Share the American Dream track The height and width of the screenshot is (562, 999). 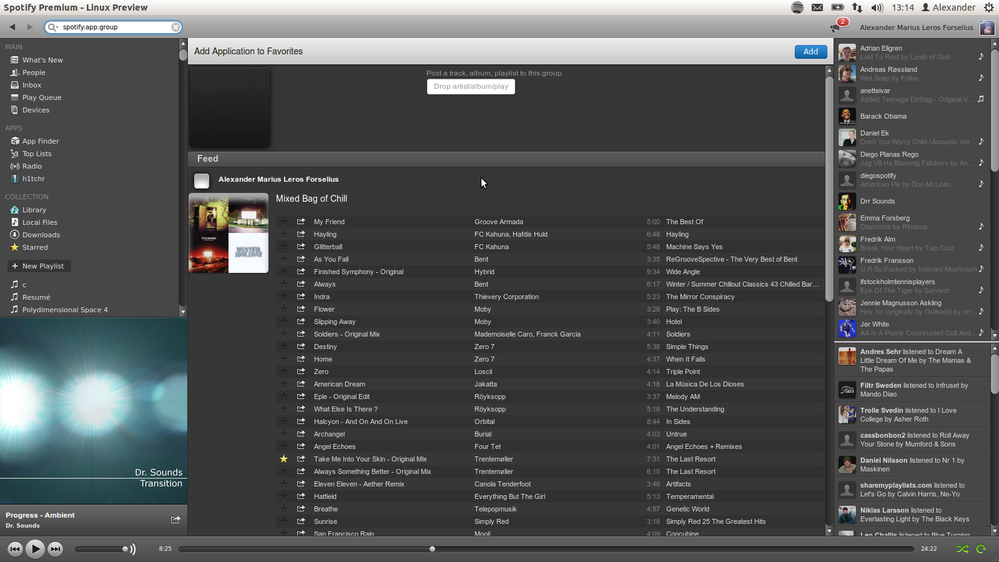pyautogui.click(x=301, y=384)
